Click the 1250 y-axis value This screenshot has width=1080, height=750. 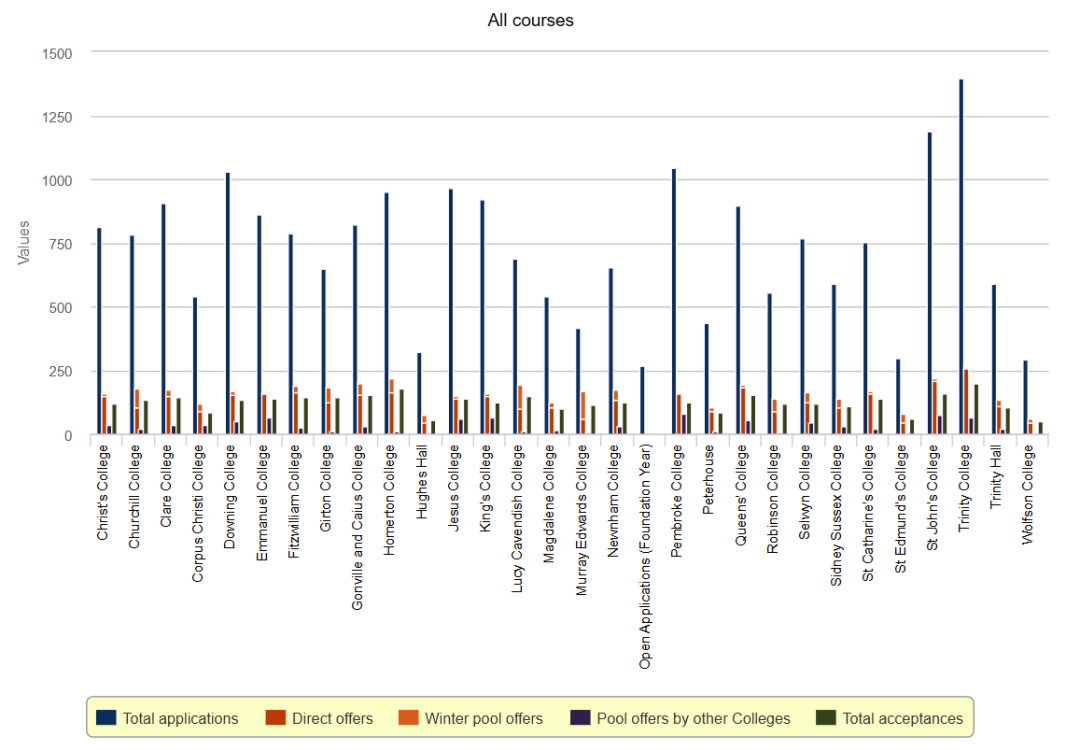point(56,117)
